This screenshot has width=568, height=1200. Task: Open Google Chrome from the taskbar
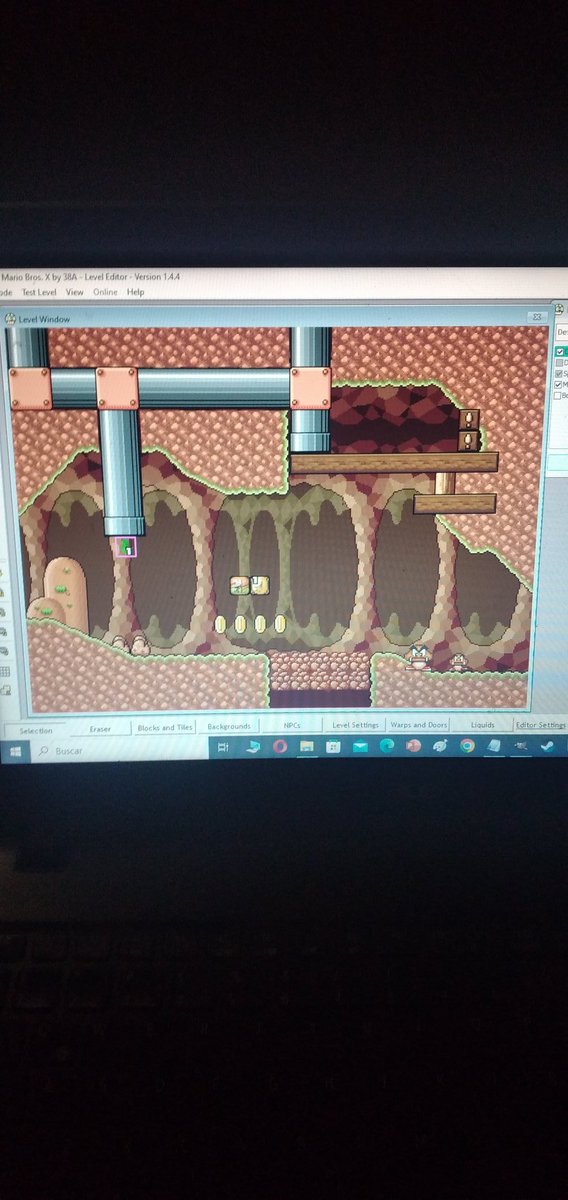click(467, 746)
